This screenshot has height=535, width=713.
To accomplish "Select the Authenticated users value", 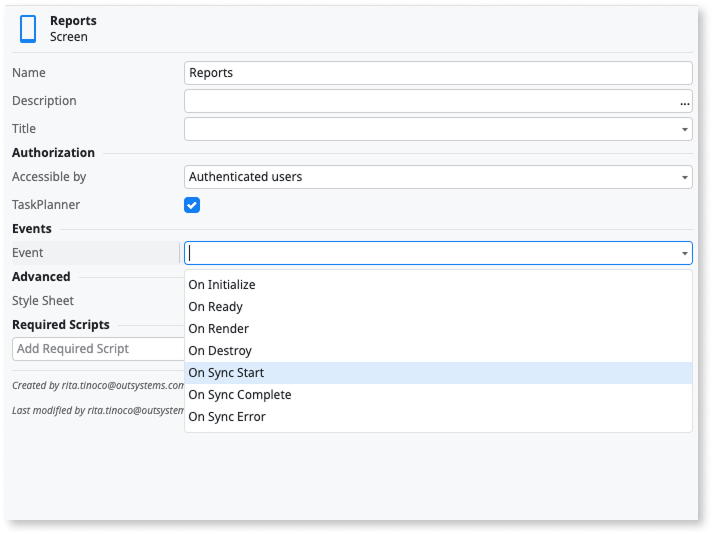I will [246, 177].
